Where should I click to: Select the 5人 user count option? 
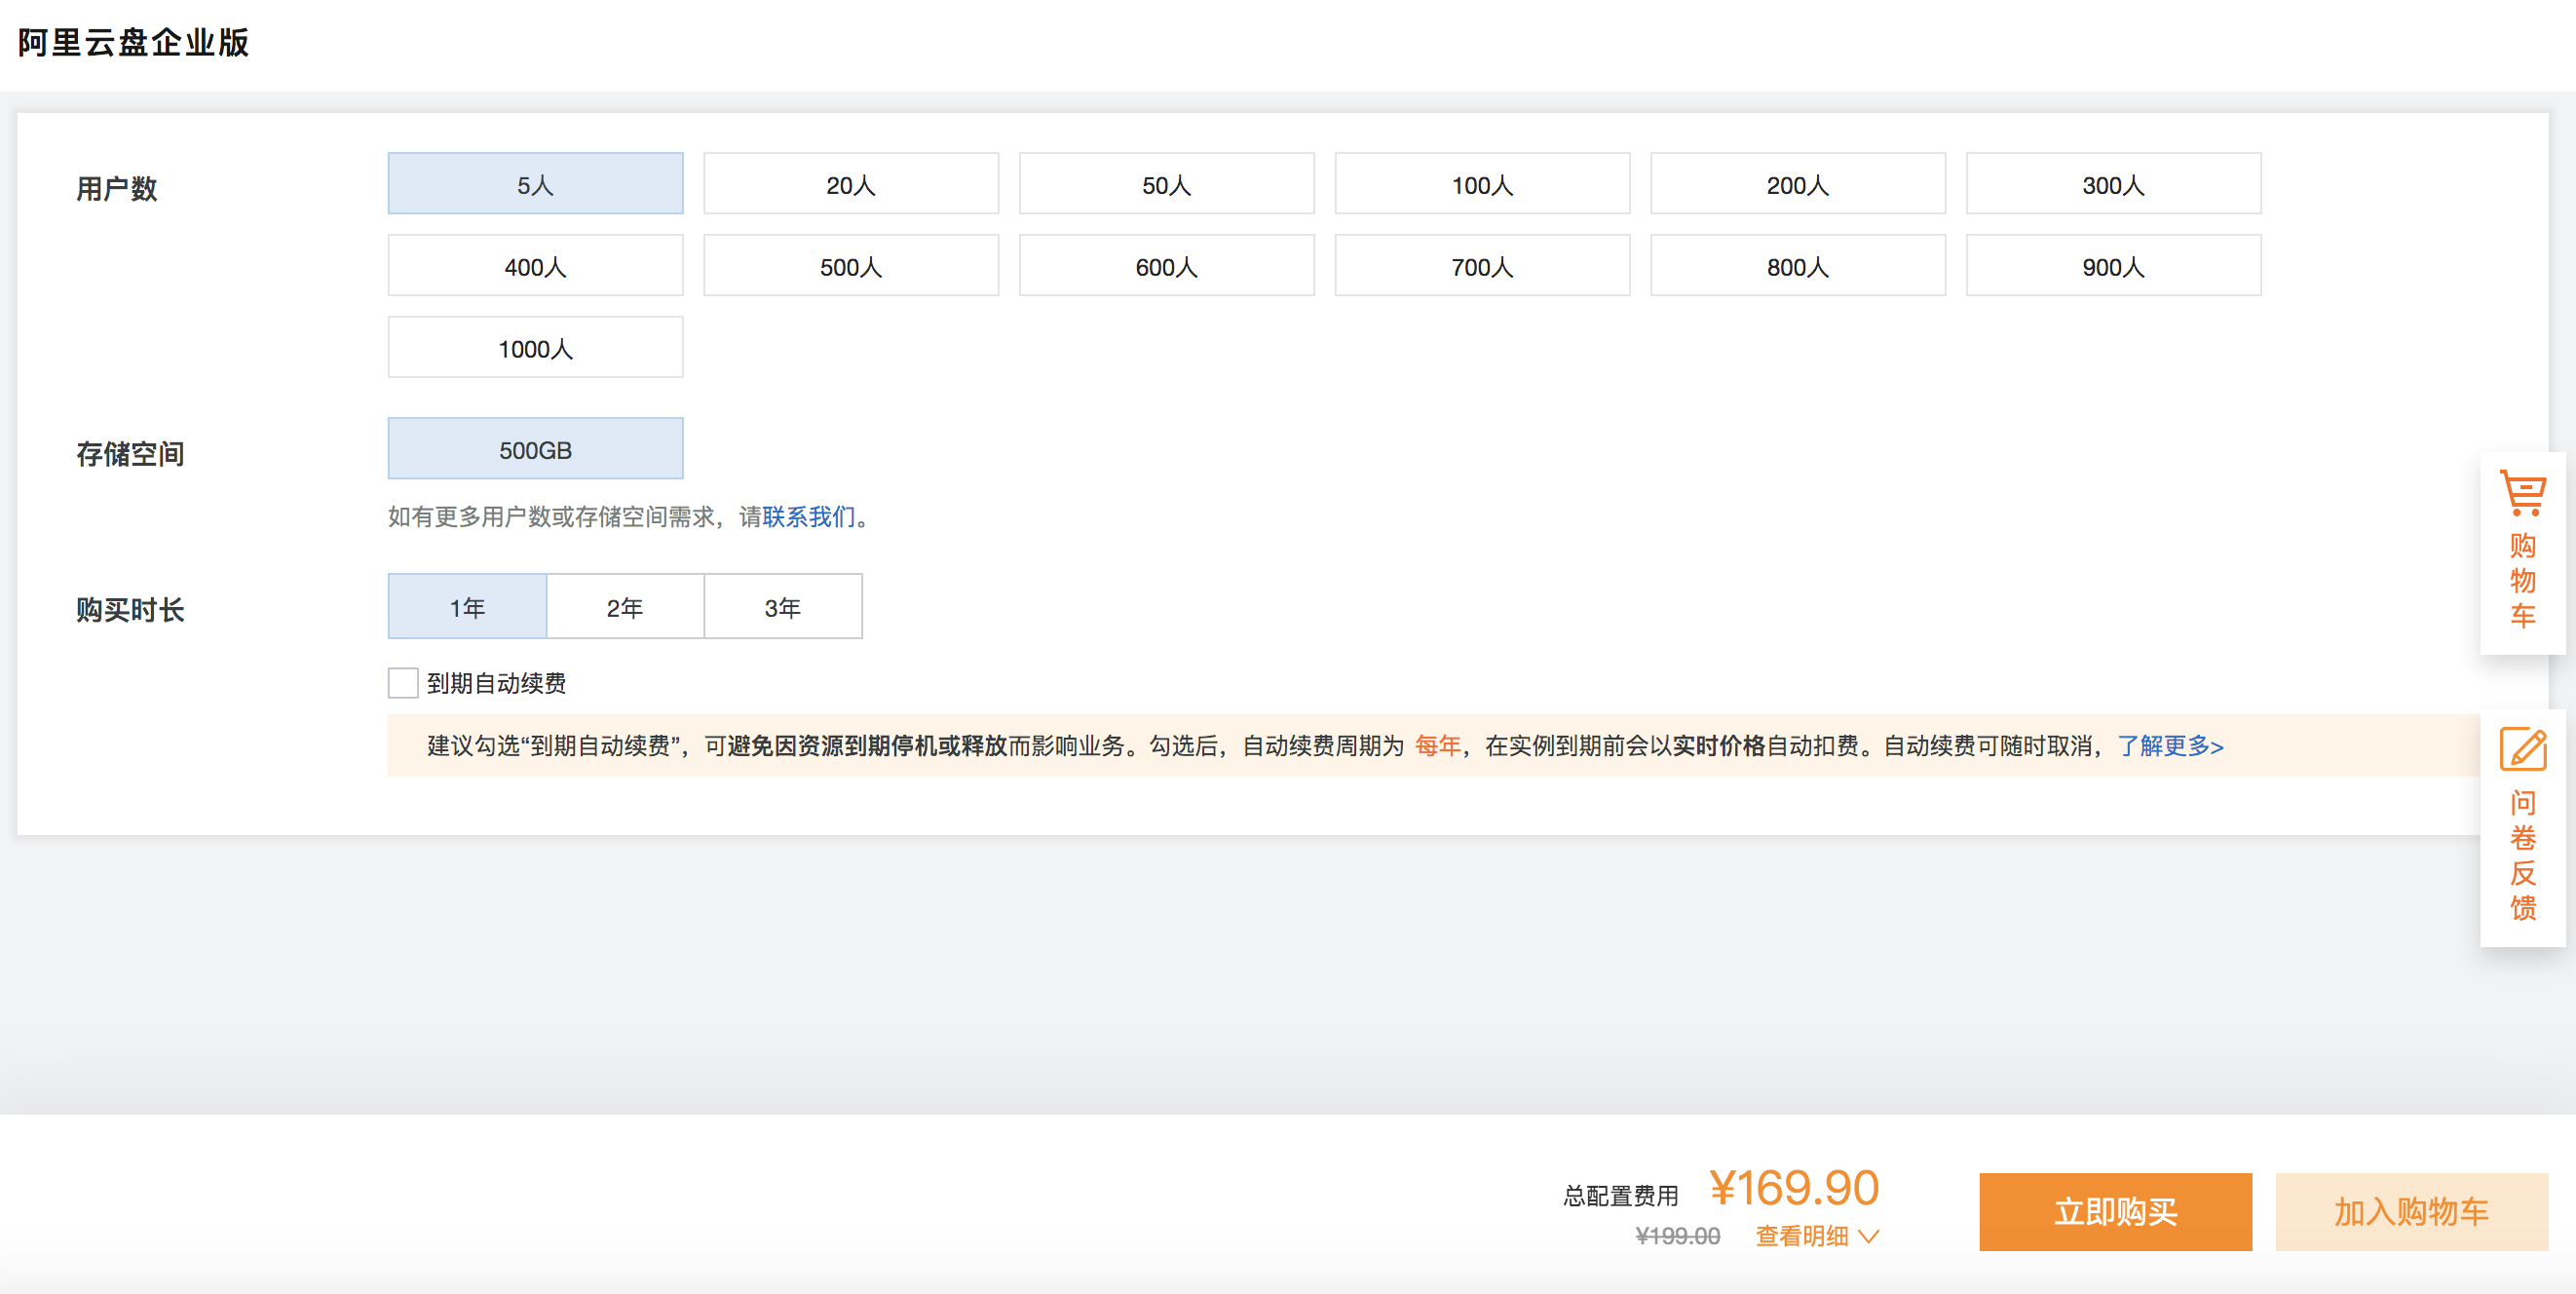pos(535,184)
